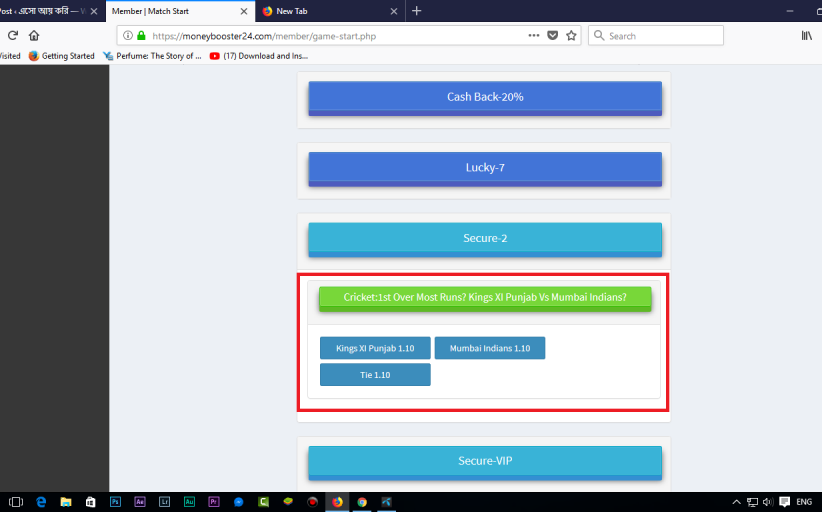Go to the Firefox home page
822x512 pixels.
pyautogui.click(x=34, y=35)
